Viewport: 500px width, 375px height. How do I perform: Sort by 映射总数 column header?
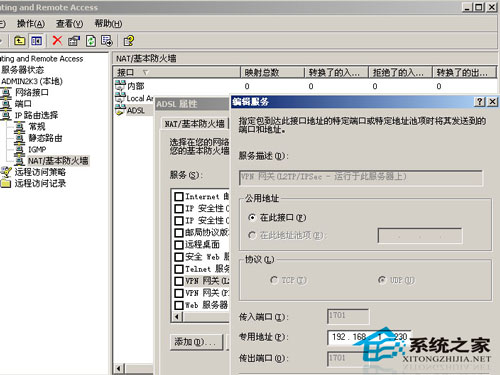[x=272, y=72]
